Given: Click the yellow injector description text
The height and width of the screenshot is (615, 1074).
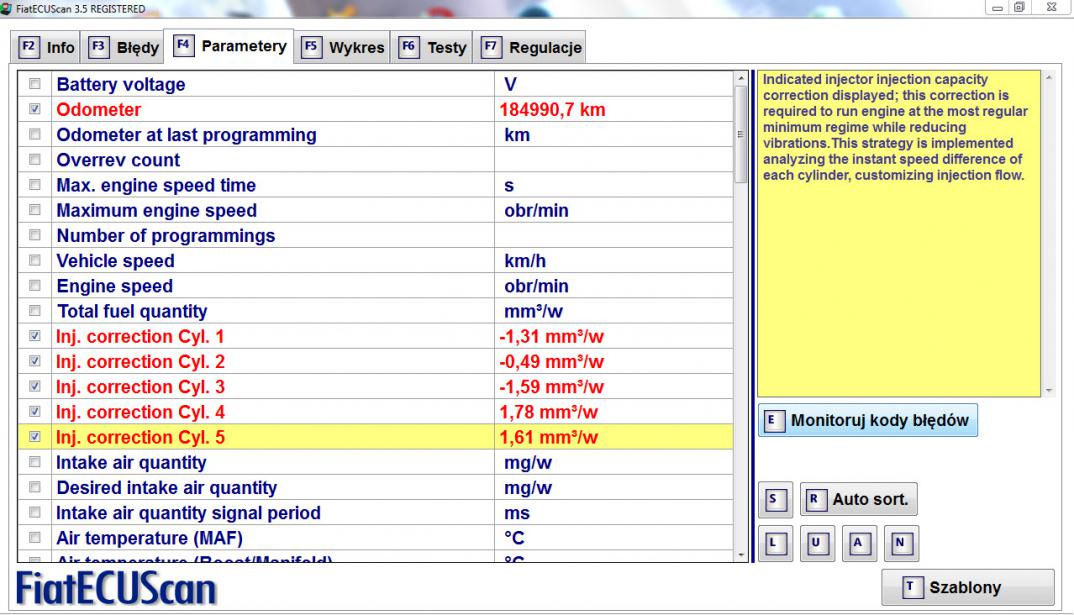Looking at the screenshot, I should 895,127.
